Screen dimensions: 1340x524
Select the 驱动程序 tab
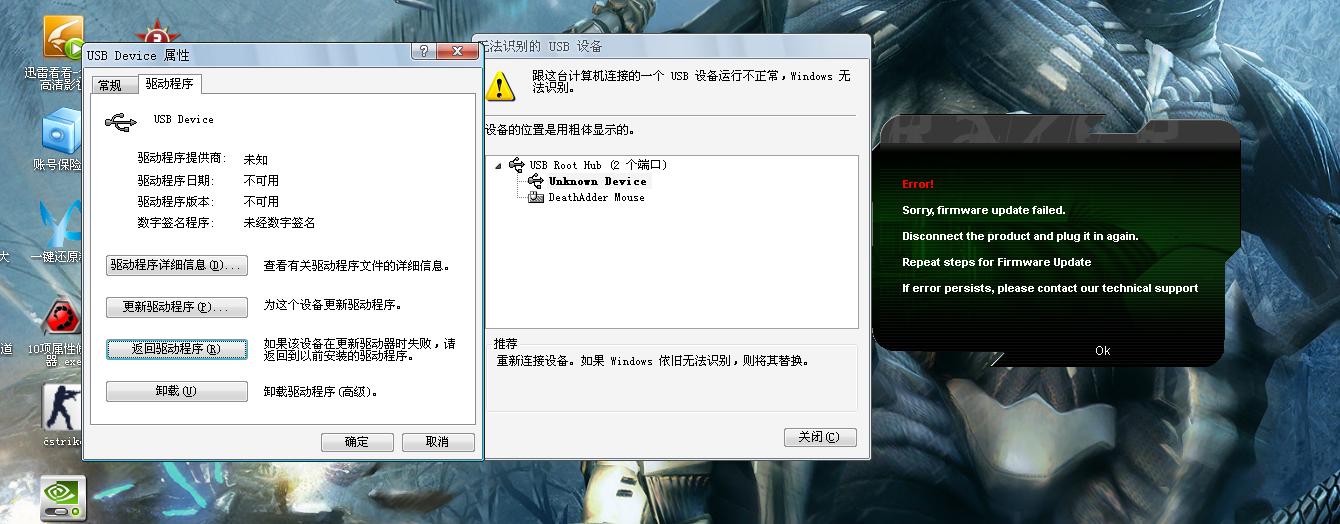point(169,84)
